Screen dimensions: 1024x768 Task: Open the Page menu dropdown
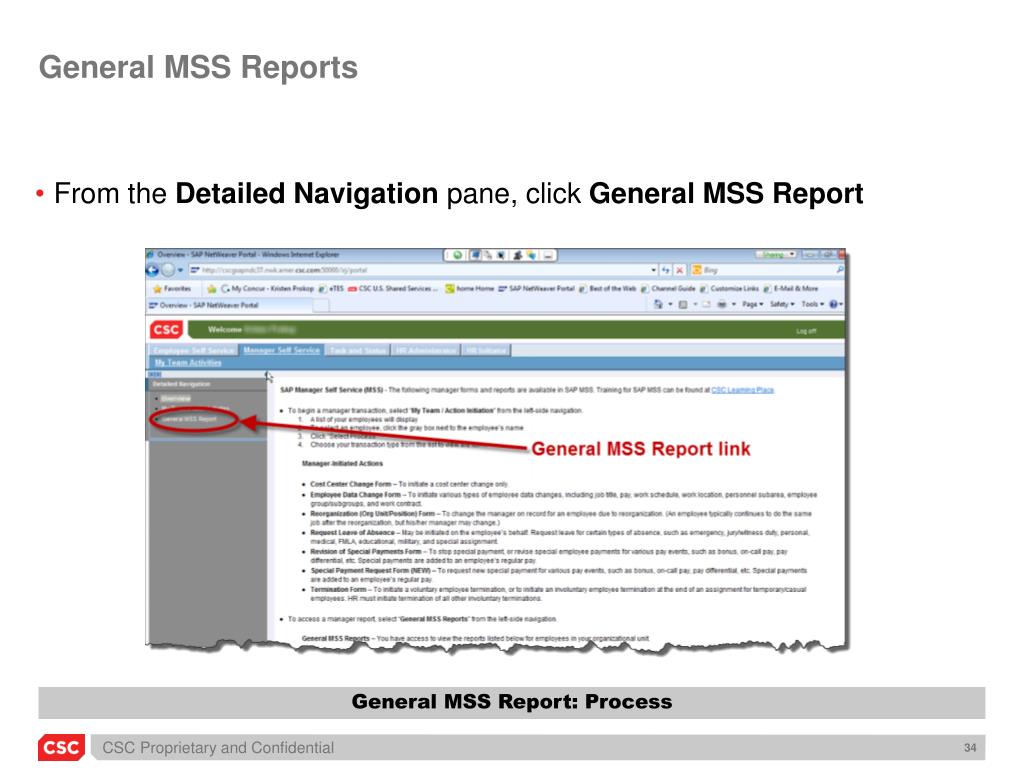pyautogui.click(x=752, y=304)
